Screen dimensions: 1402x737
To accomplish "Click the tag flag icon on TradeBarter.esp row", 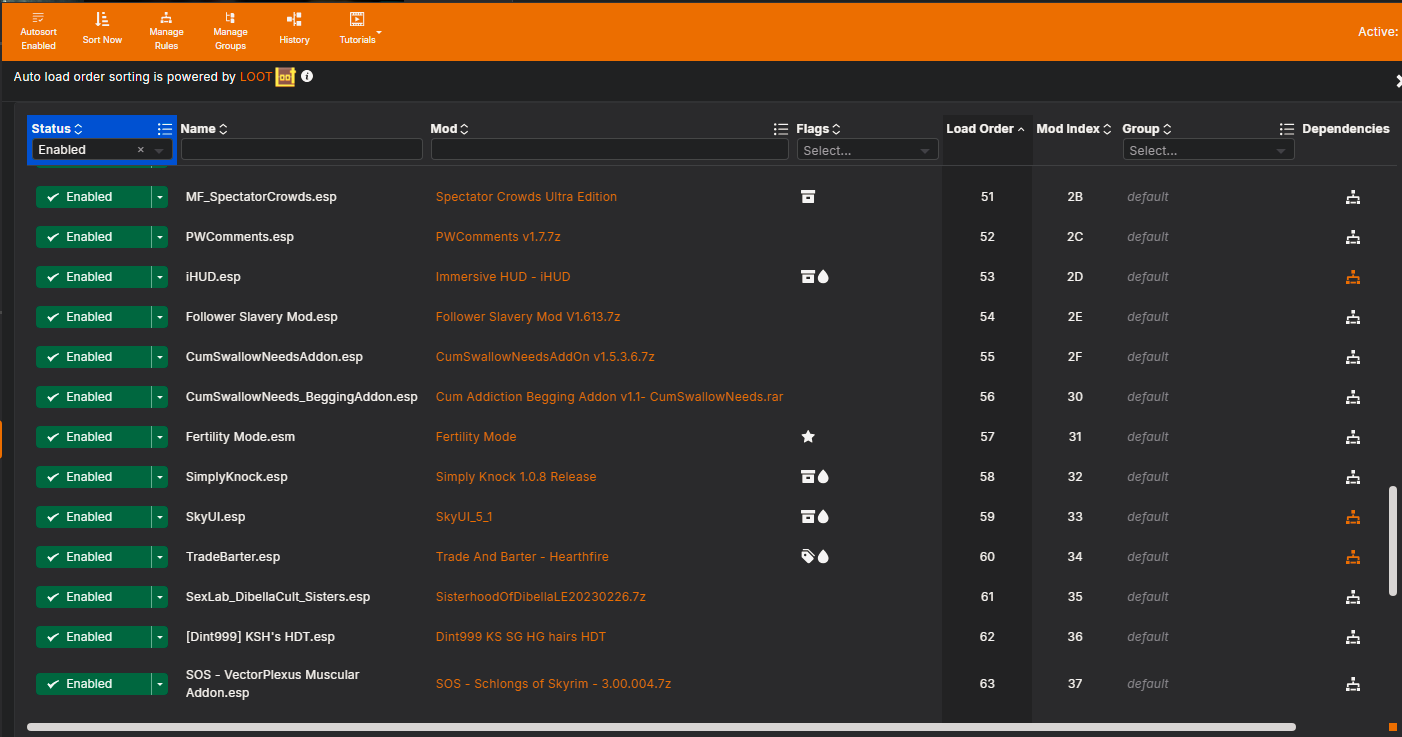I will [808, 557].
